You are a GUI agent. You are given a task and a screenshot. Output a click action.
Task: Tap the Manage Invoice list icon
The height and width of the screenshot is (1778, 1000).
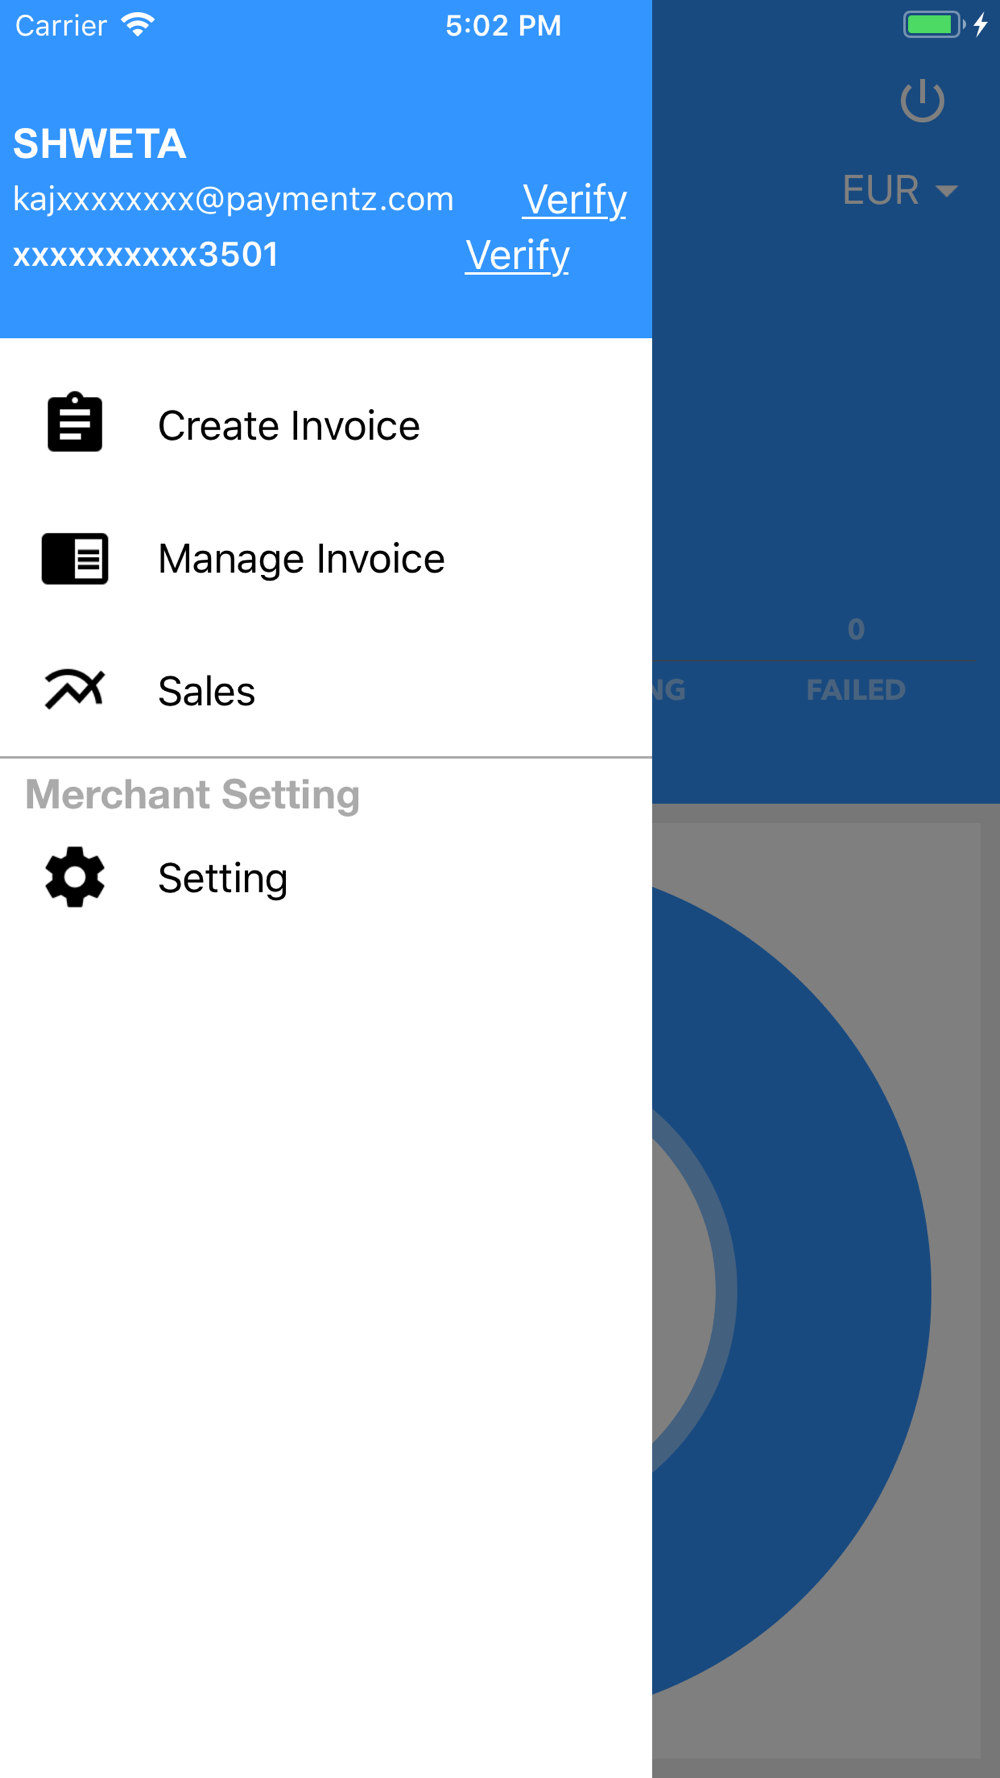coord(75,558)
